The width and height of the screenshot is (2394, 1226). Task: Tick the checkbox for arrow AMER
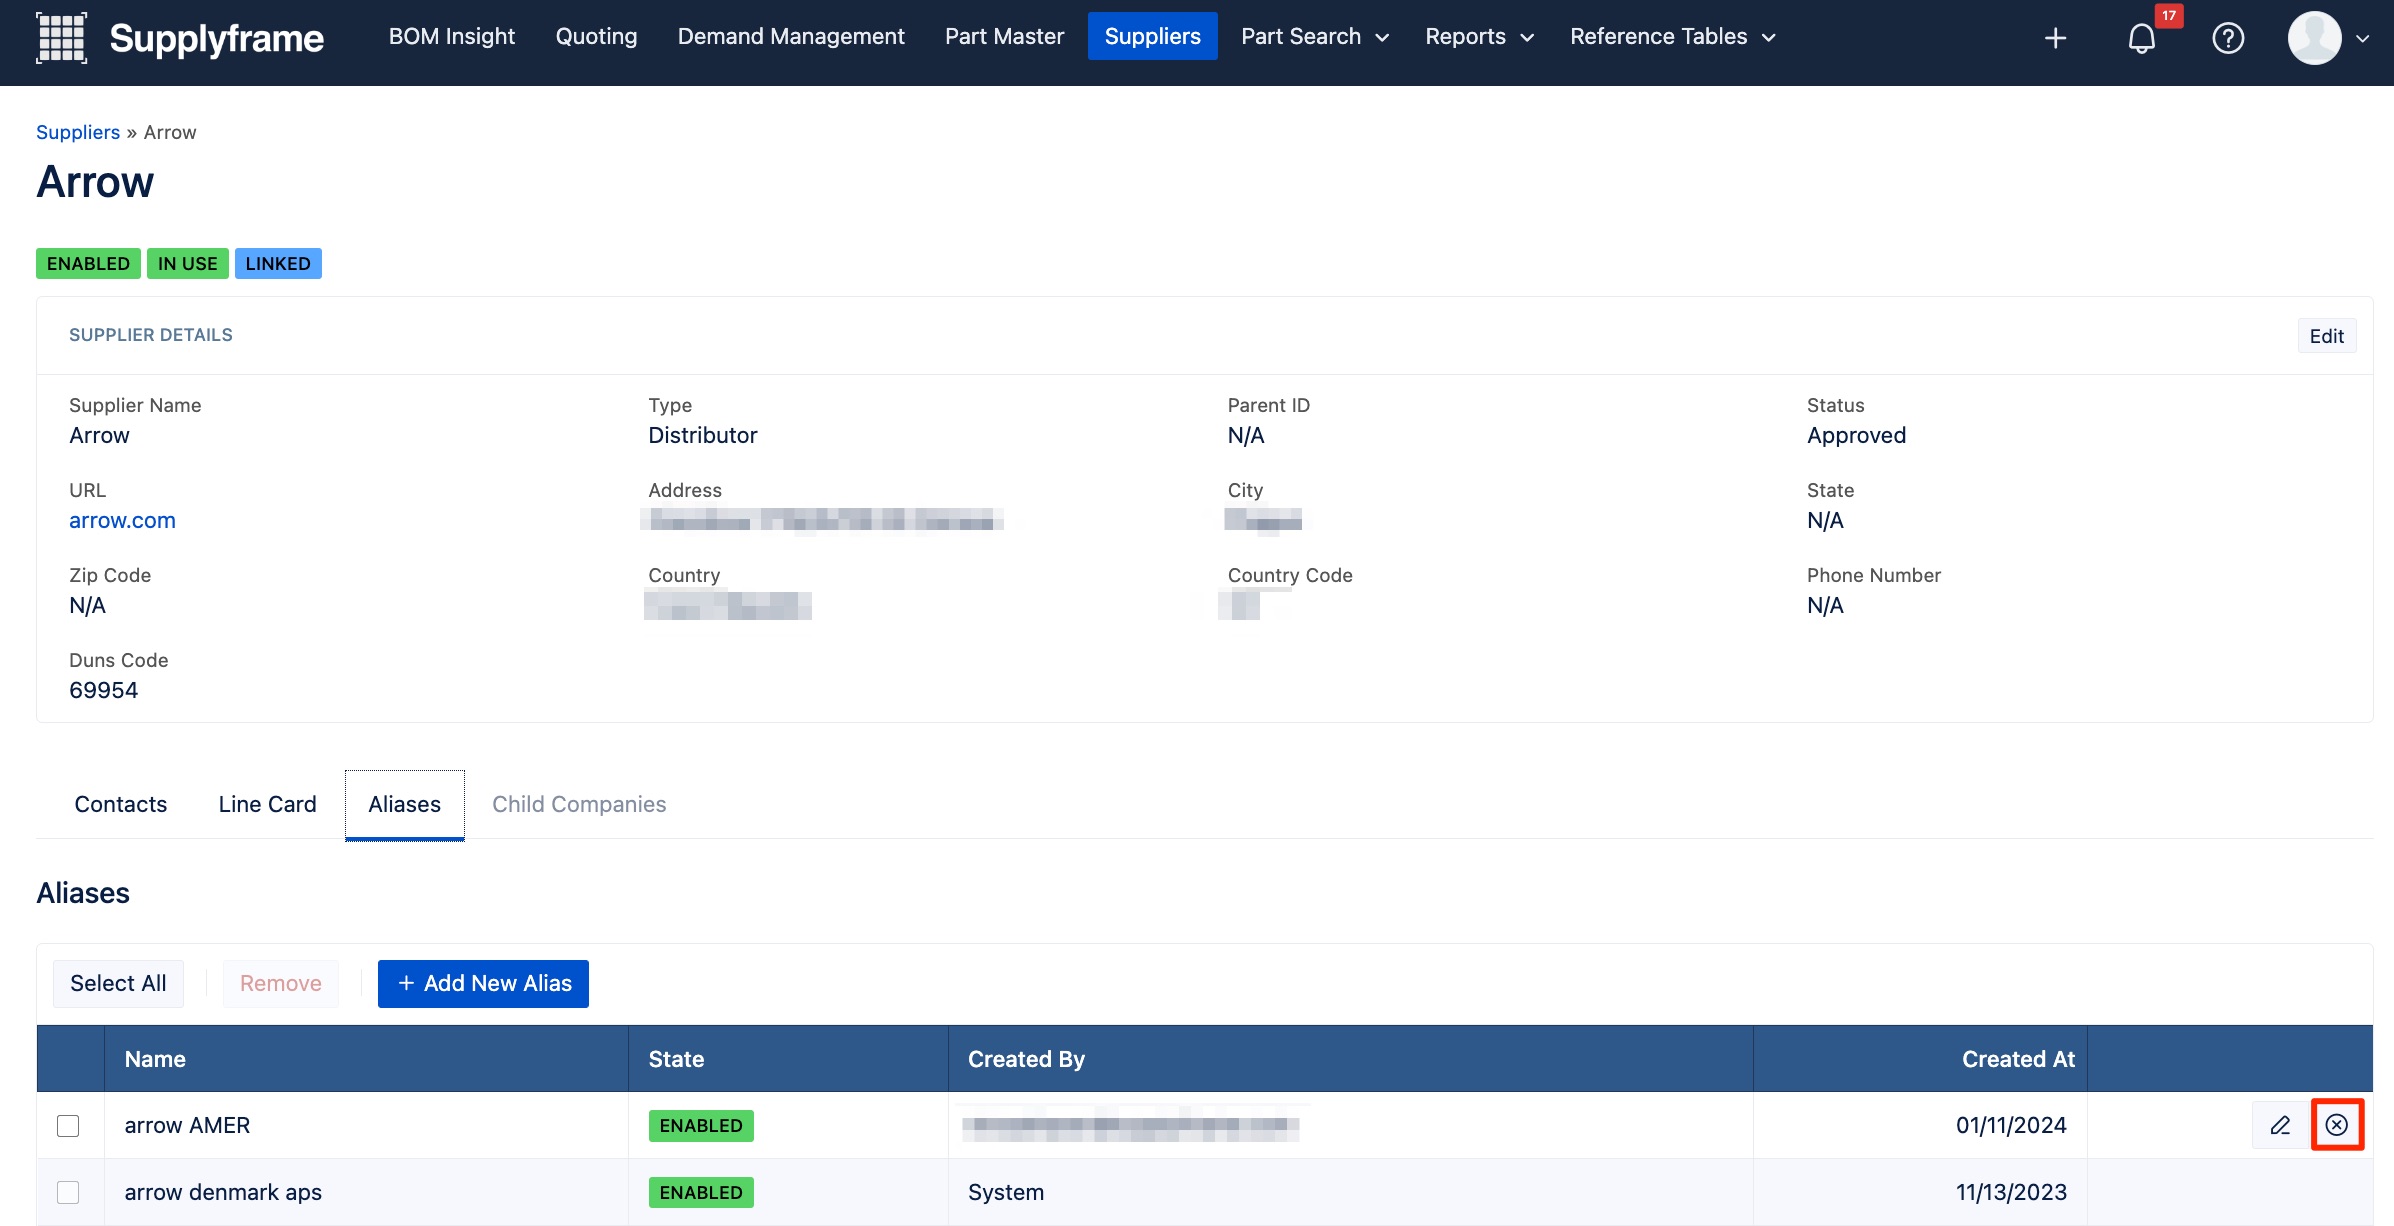68,1126
